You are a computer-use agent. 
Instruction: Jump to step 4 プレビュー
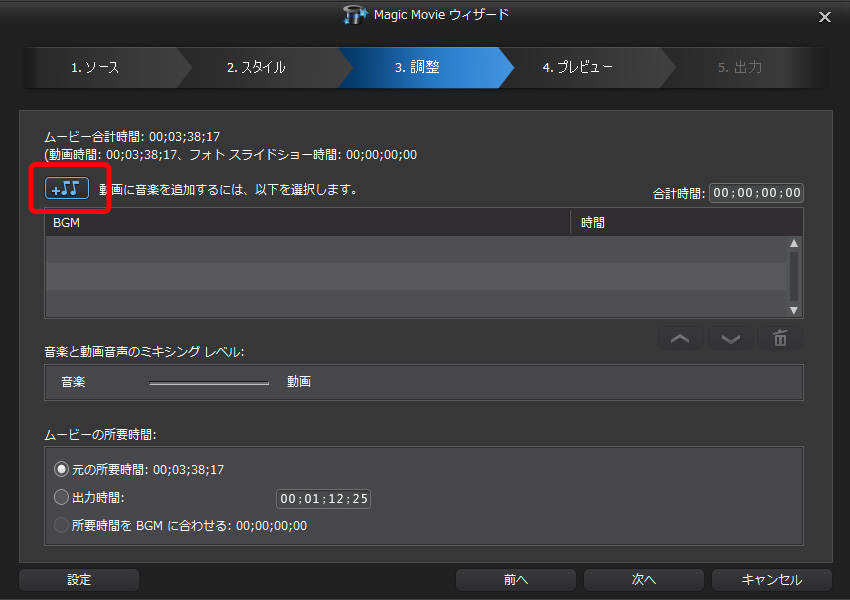pos(578,68)
